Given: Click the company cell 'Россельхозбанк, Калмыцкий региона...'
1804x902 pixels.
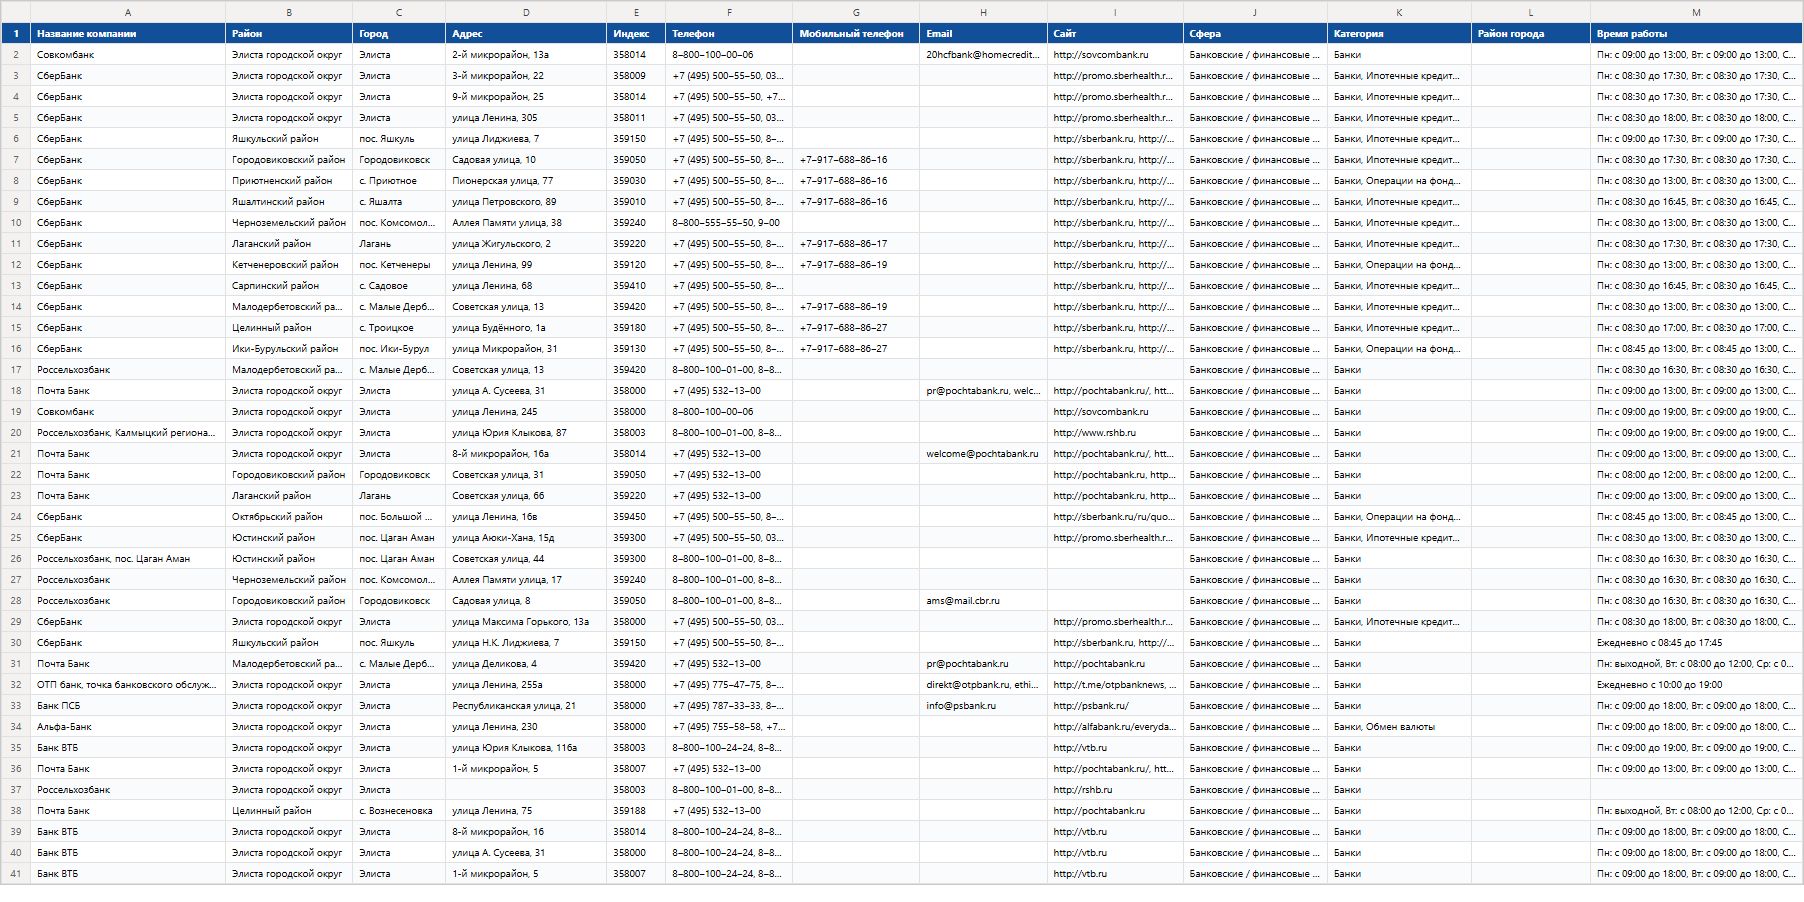Looking at the screenshot, I should coord(128,433).
